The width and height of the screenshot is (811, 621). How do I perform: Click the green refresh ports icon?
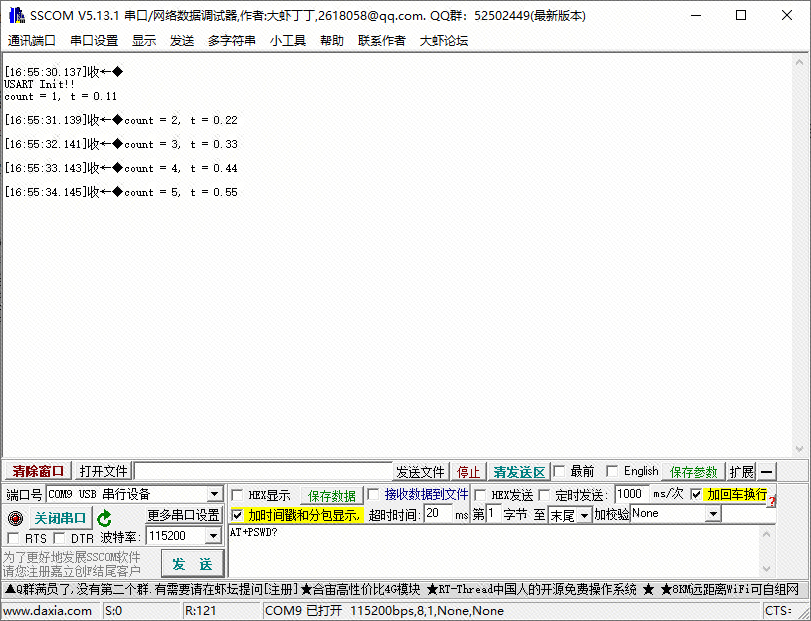tap(104, 518)
